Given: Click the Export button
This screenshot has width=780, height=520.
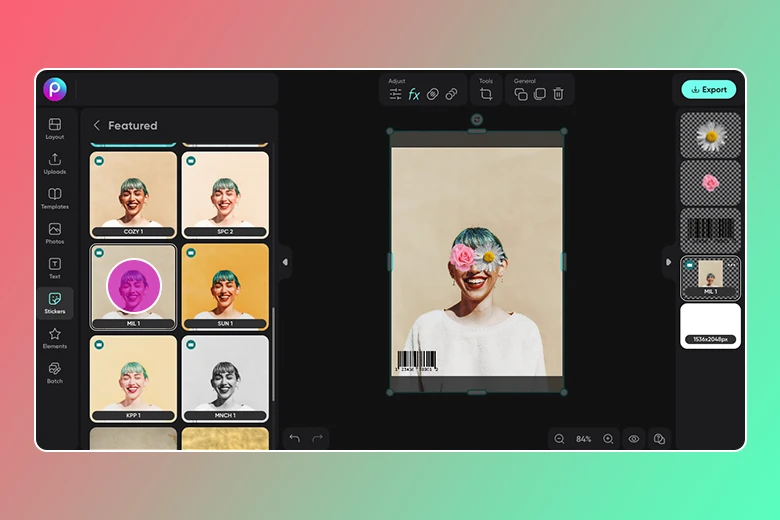Looking at the screenshot, I should [x=708, y=89].
